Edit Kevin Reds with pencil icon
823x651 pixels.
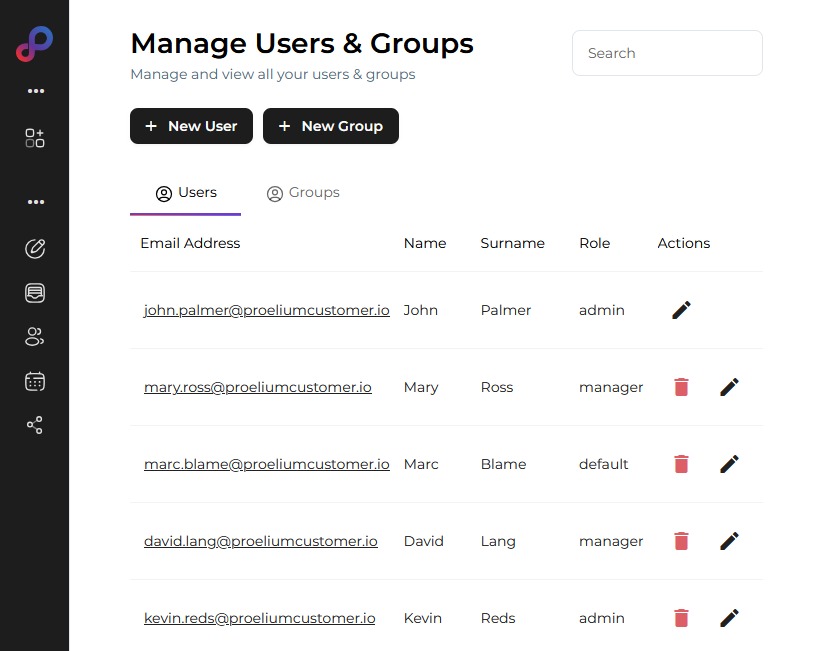pos(729,618)
